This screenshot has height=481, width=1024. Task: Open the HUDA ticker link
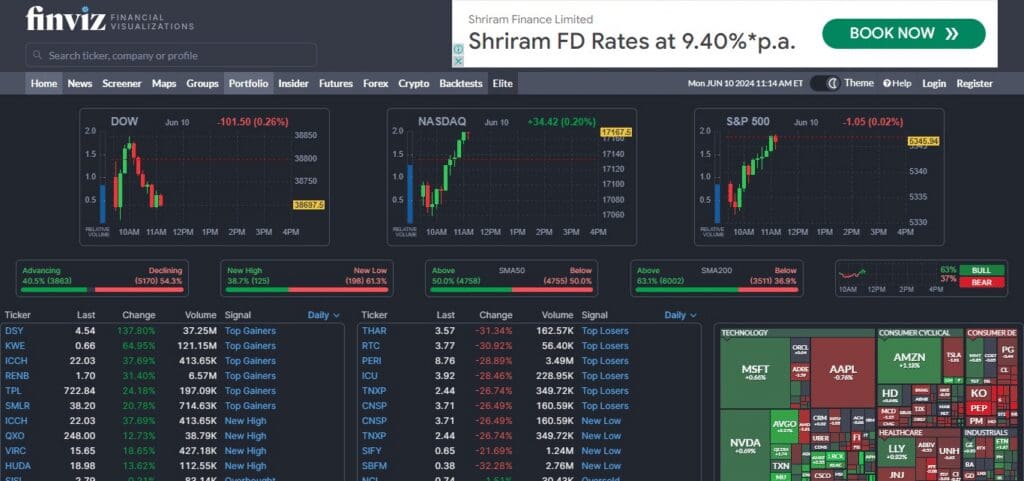(x=17, y=466)
